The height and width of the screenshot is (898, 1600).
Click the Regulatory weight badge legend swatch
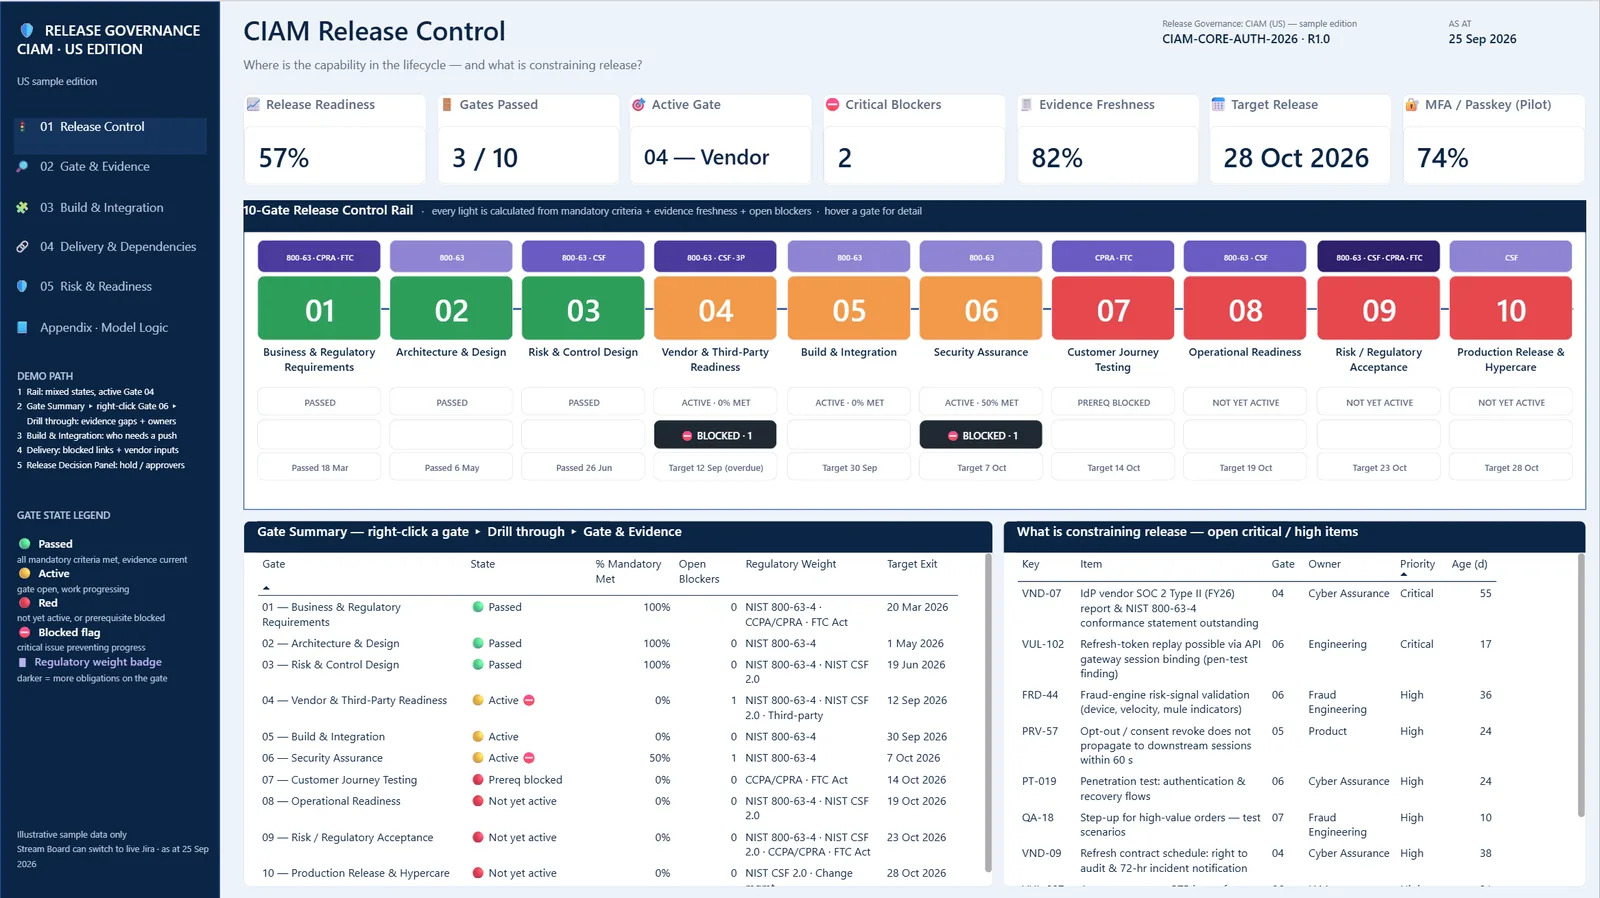tap(22, 662)
